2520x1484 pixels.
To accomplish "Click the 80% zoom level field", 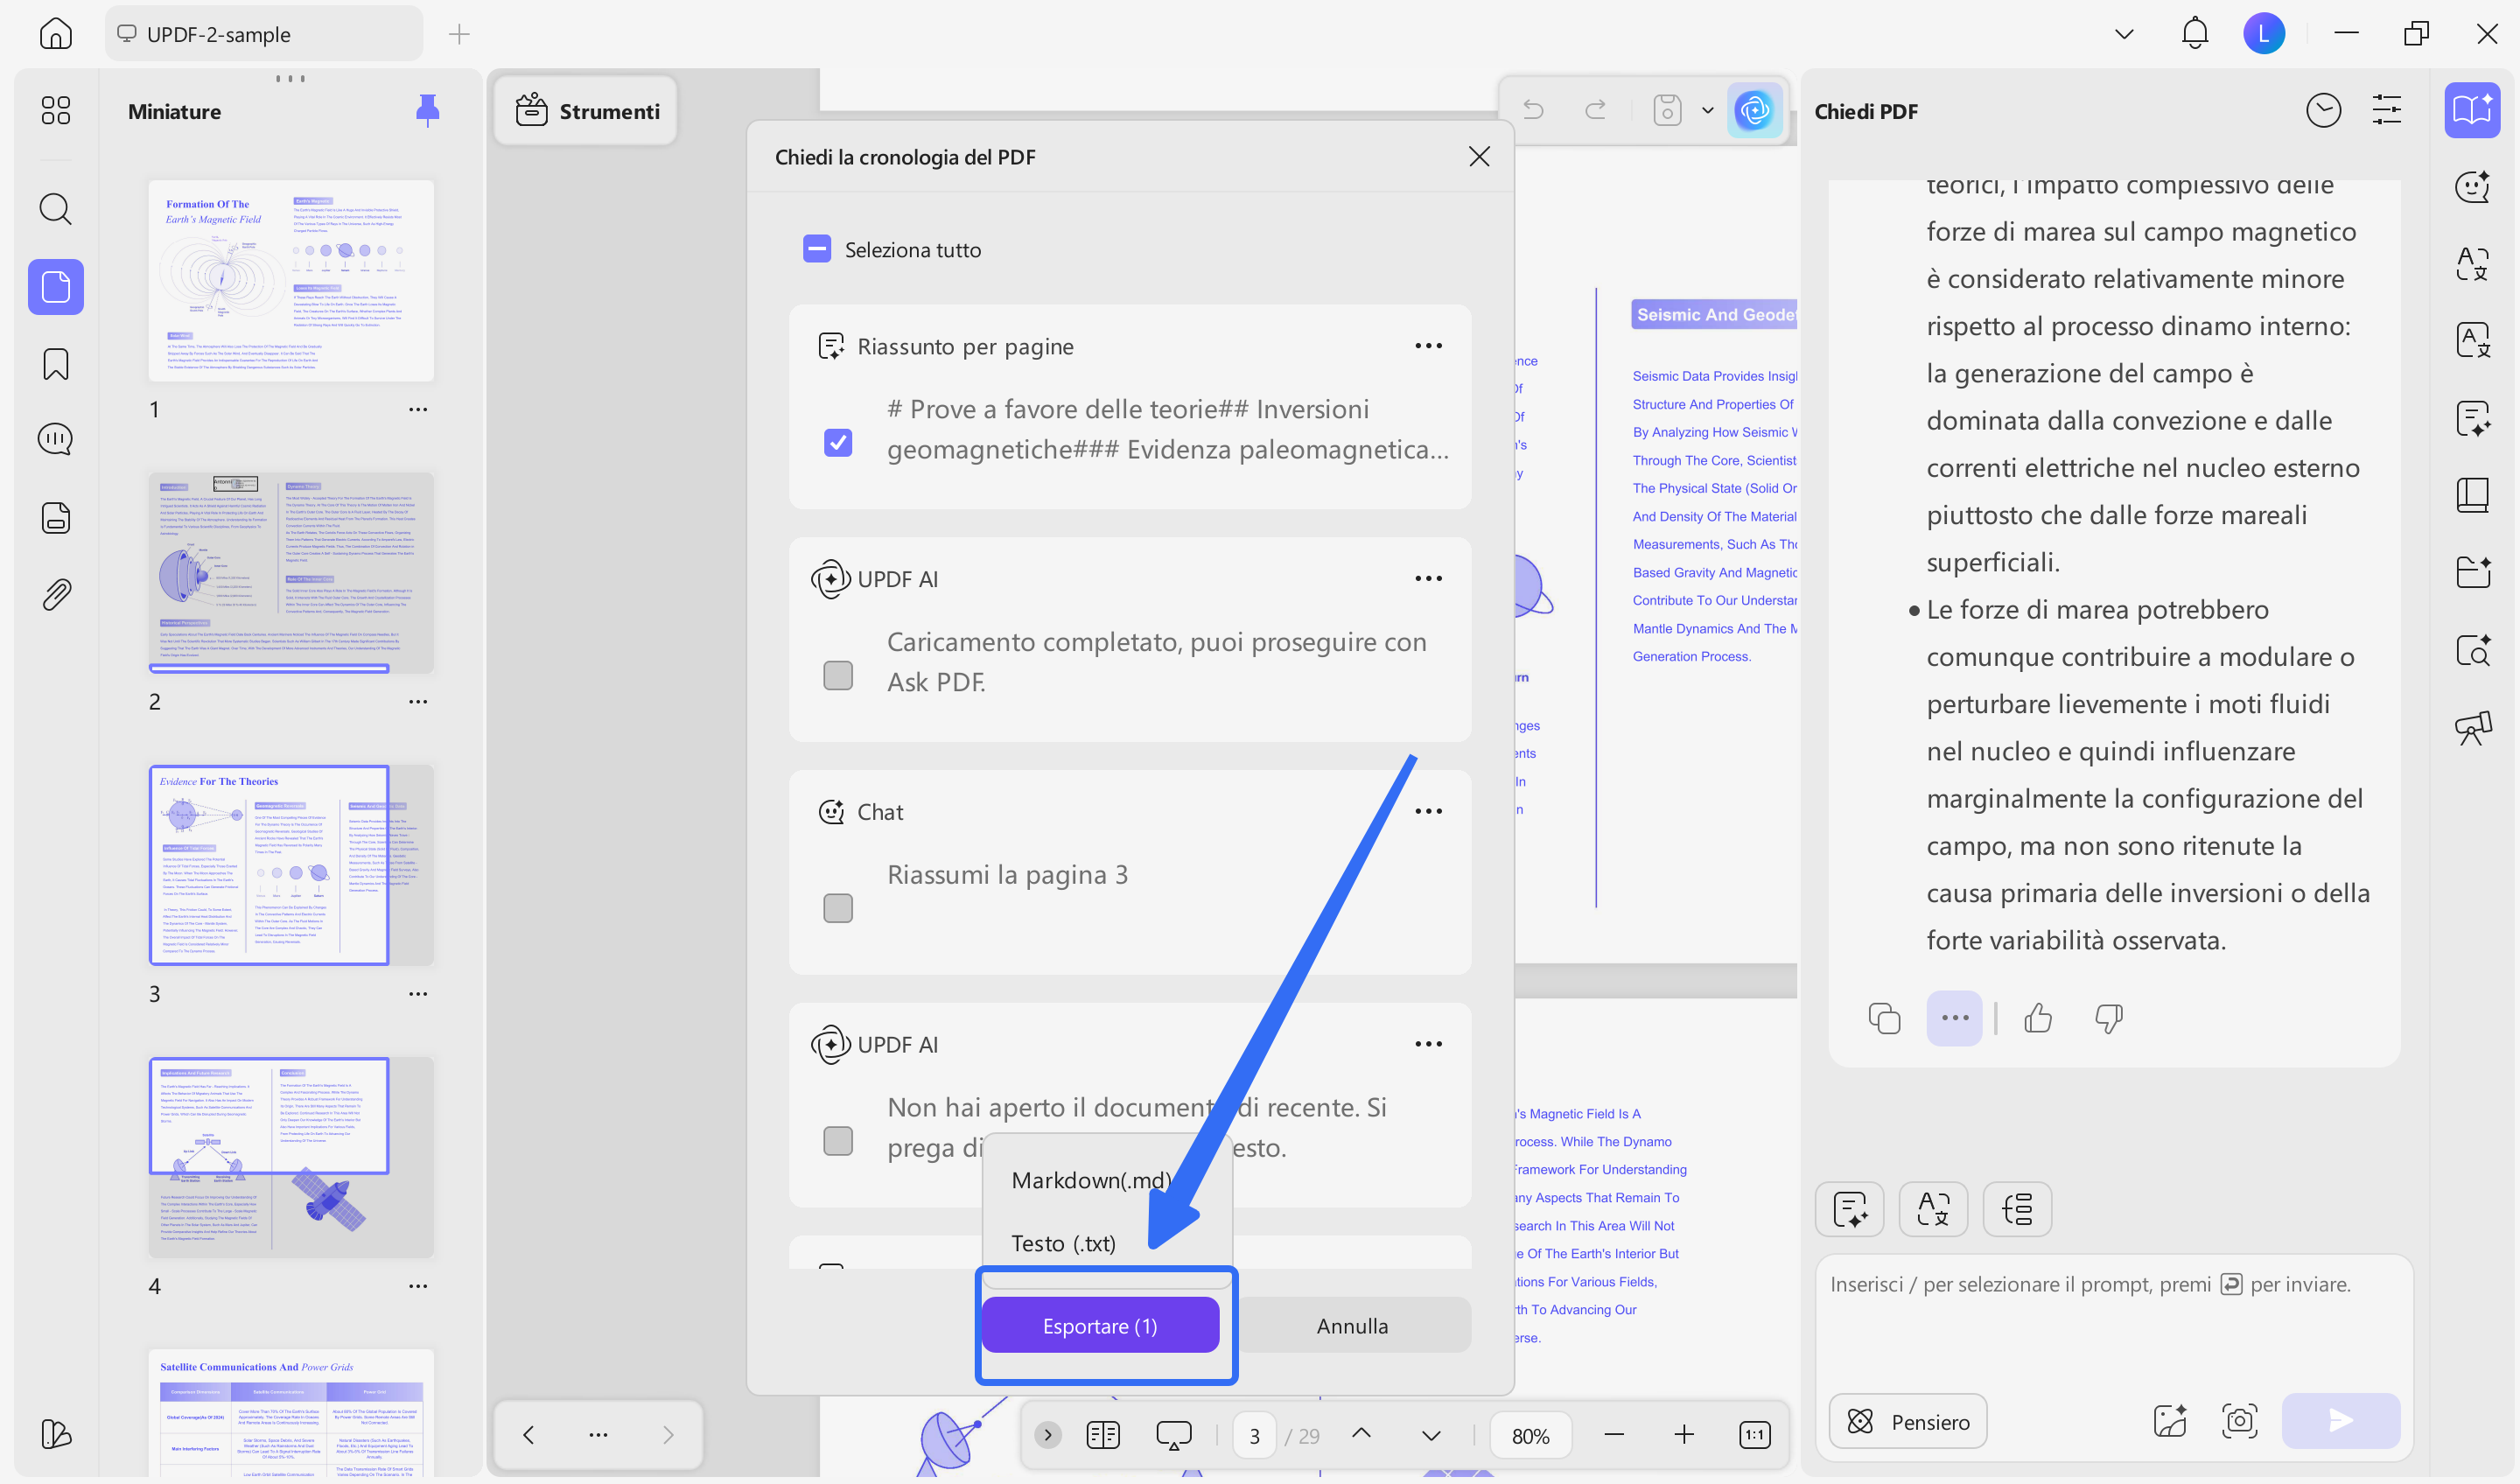I will 1530,1435.
